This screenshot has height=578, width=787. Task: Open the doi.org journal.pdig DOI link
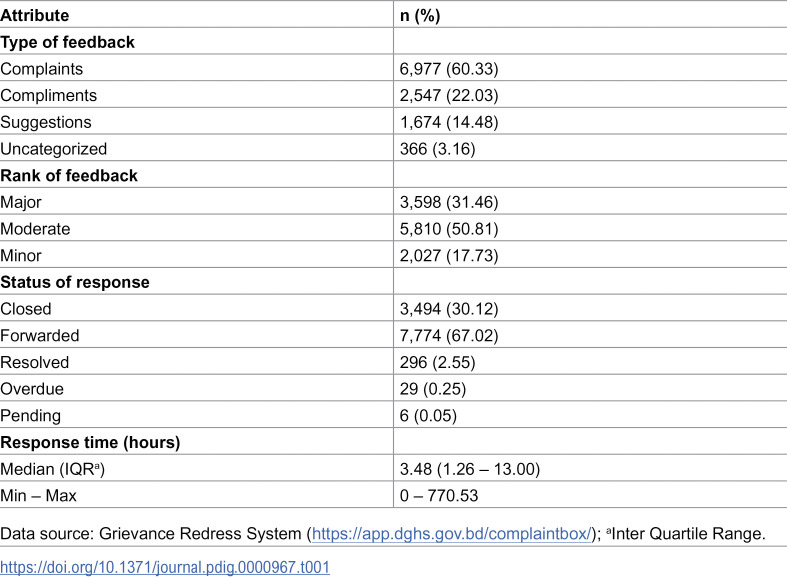pyautogui.click(x=165, y=567)
